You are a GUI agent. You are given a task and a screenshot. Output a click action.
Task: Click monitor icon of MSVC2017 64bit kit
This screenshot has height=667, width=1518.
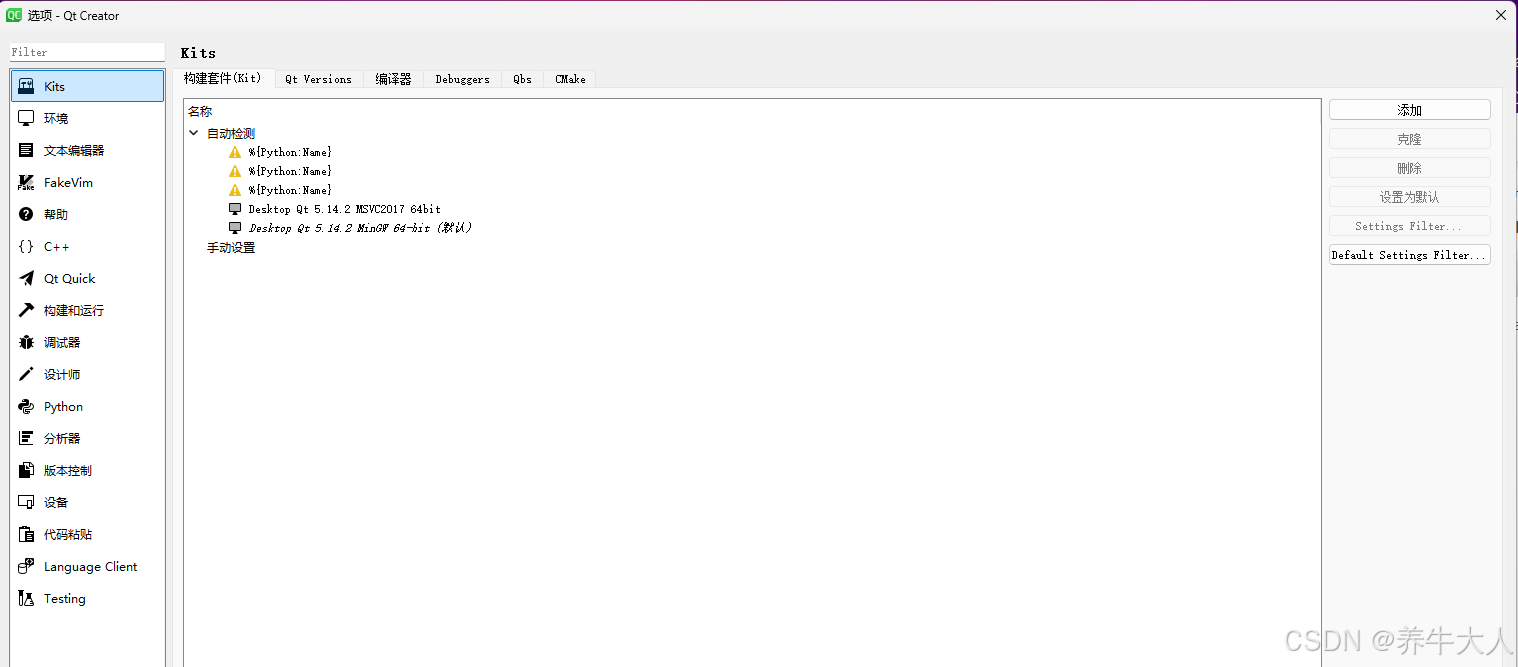pyautogui.click(x=235, y=209)
